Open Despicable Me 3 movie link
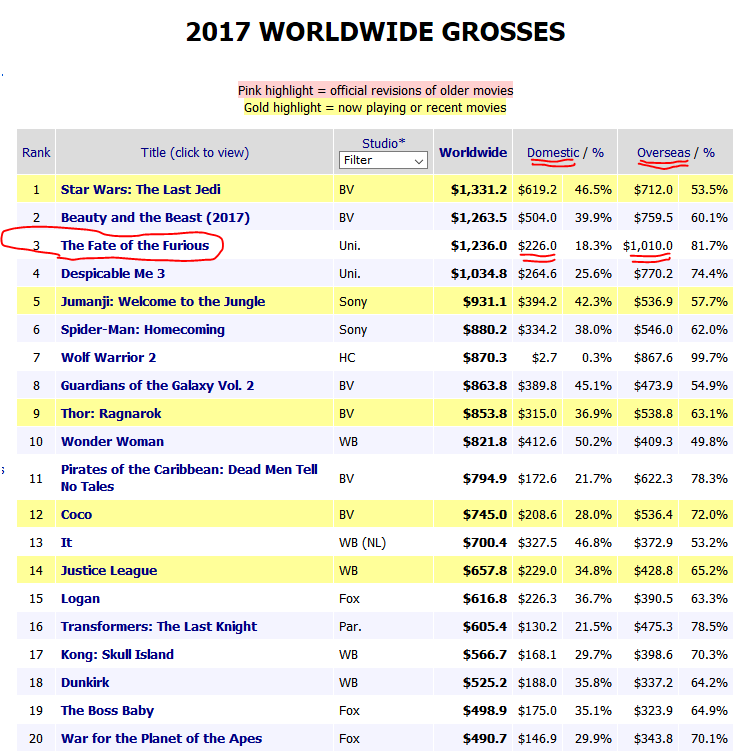Viewport: 749px width, 755px height. tap(113, 273)
